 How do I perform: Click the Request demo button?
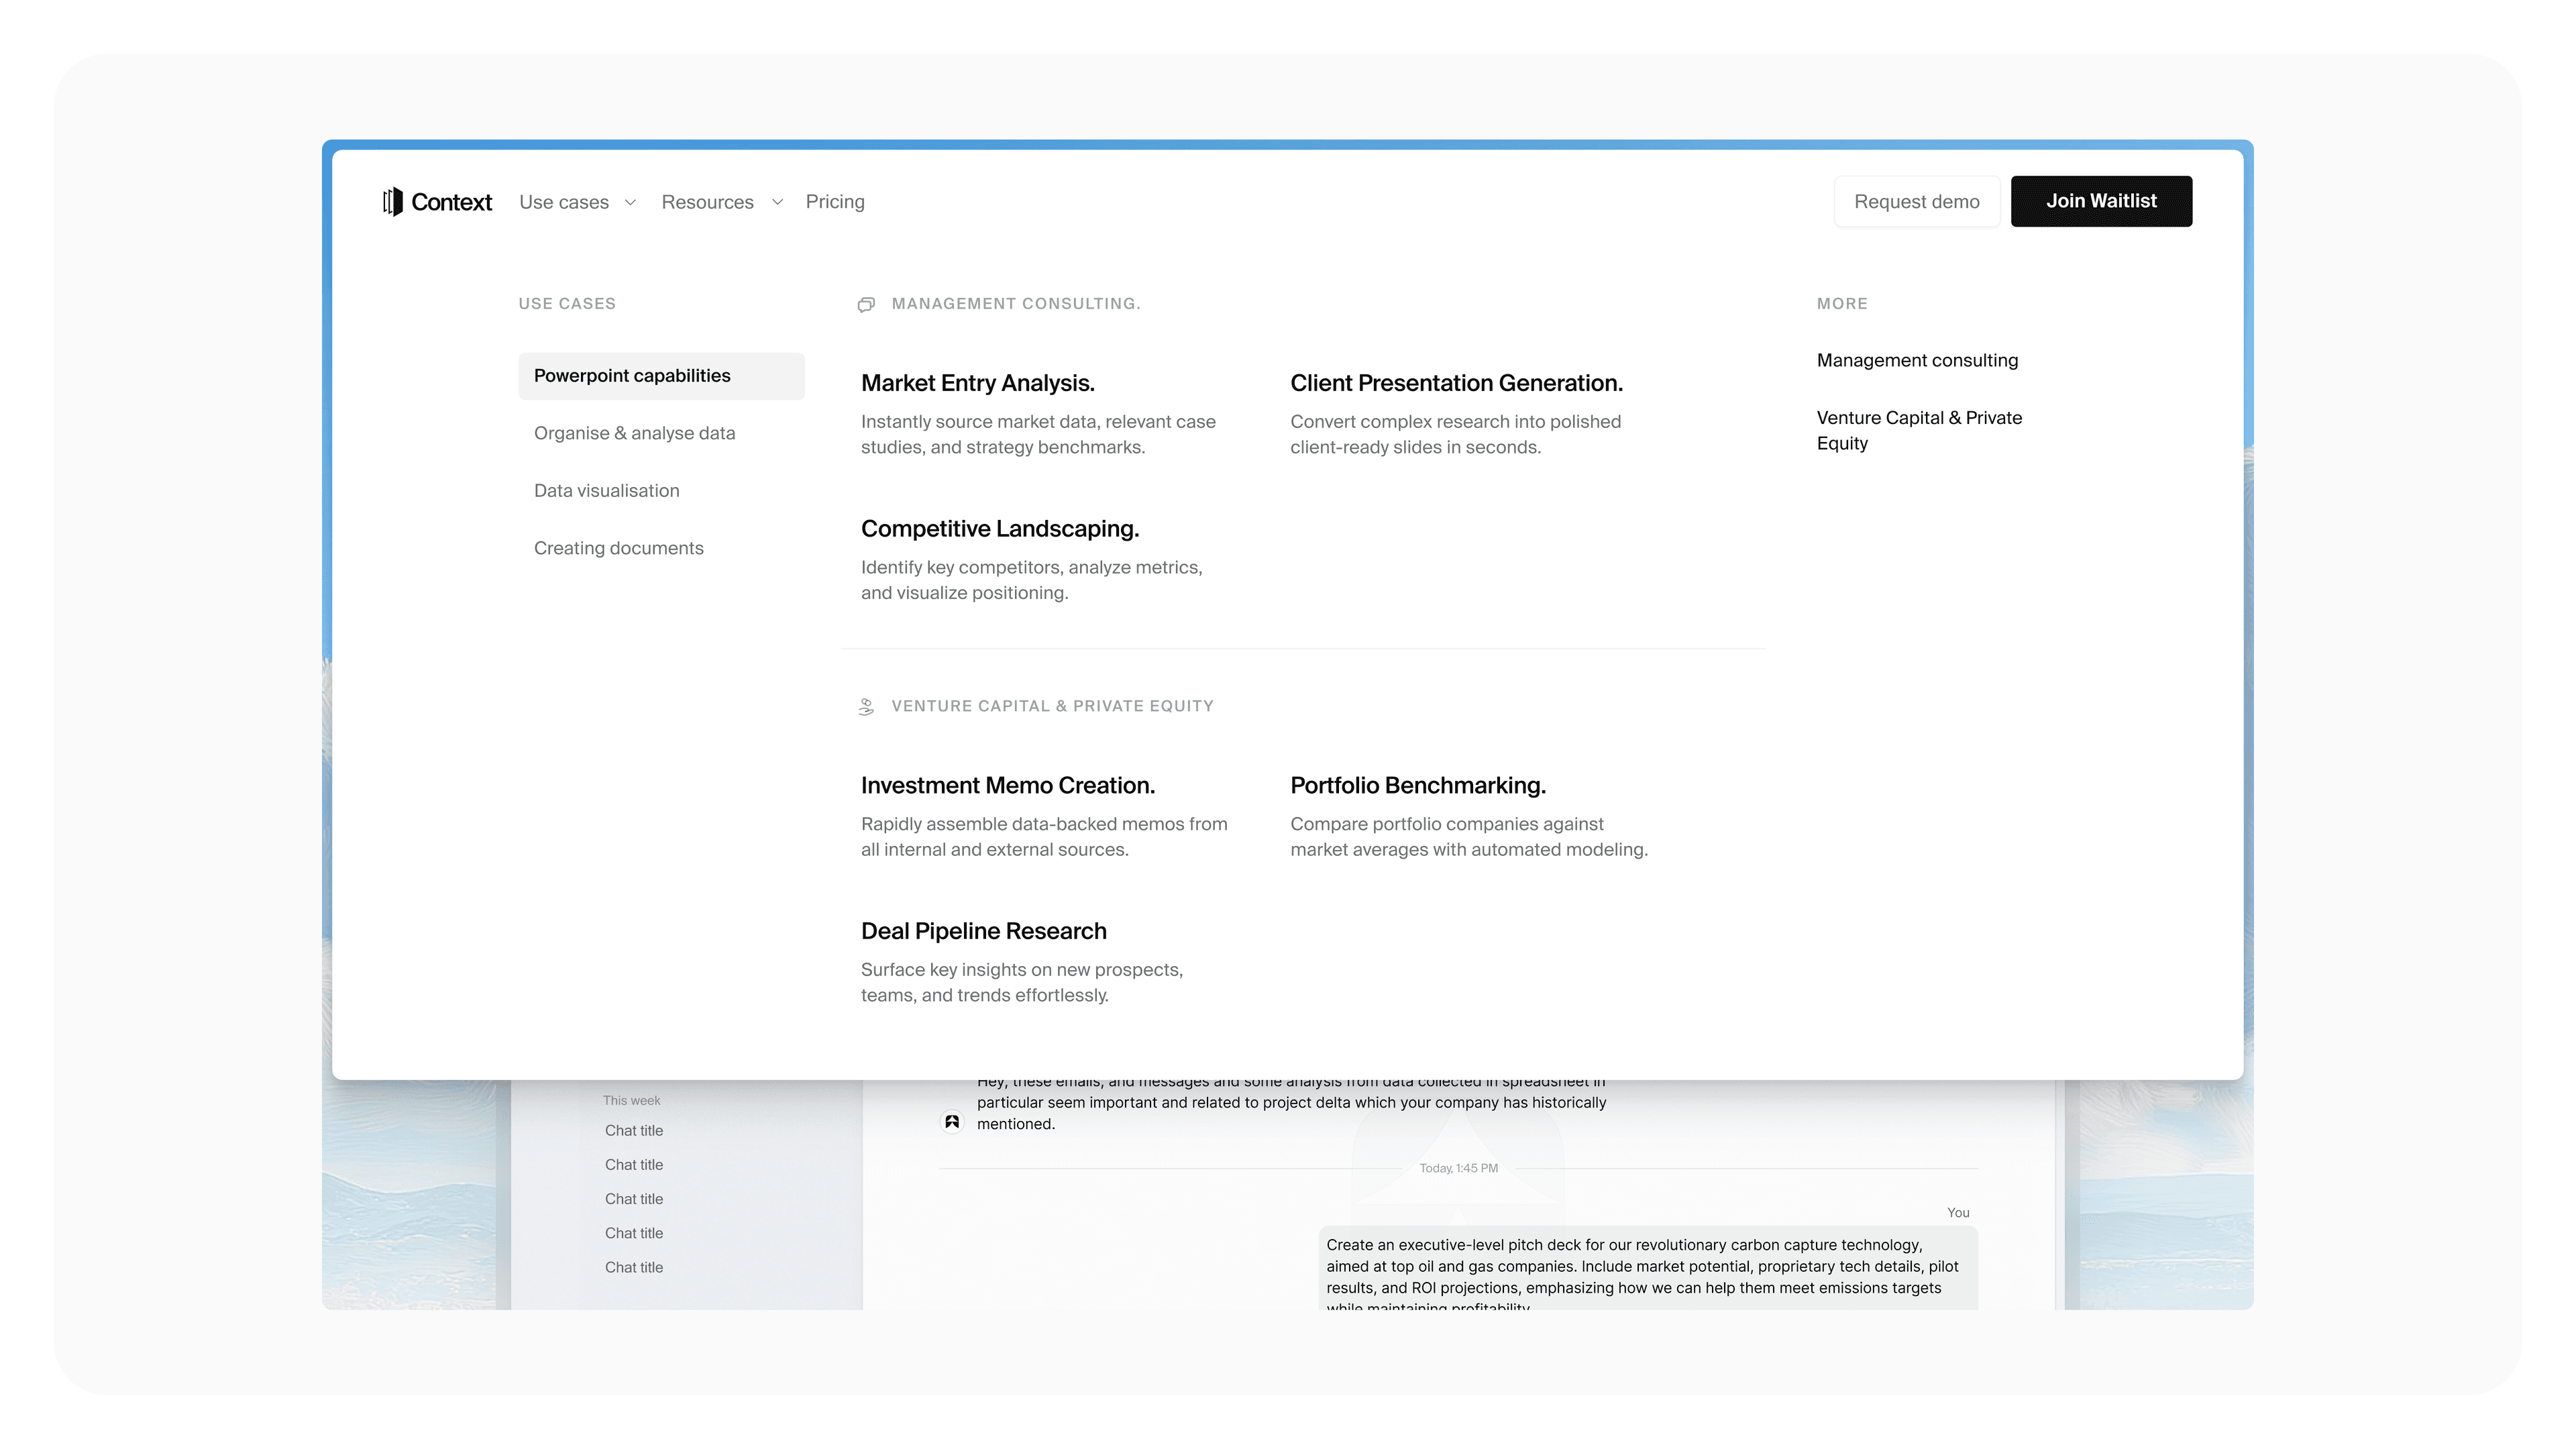pos(1916,202)
